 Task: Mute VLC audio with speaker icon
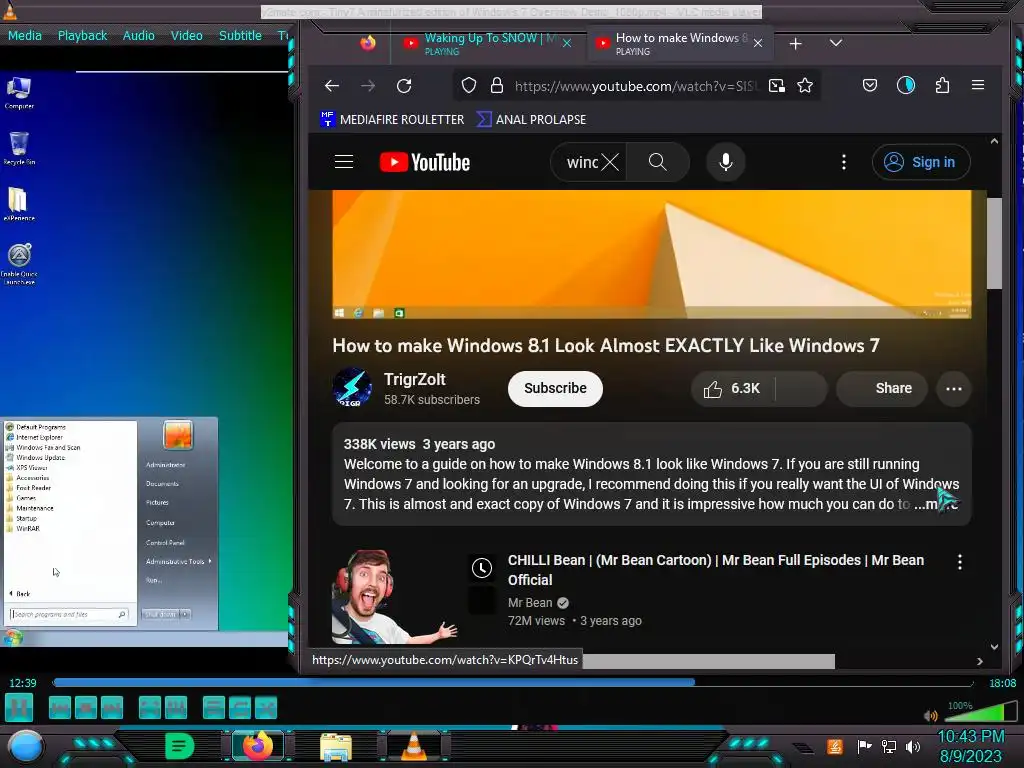point(931,716)
